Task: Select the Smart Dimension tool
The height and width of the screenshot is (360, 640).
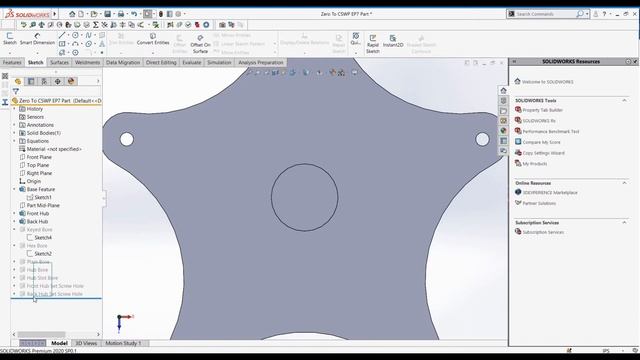Action: 37,39
